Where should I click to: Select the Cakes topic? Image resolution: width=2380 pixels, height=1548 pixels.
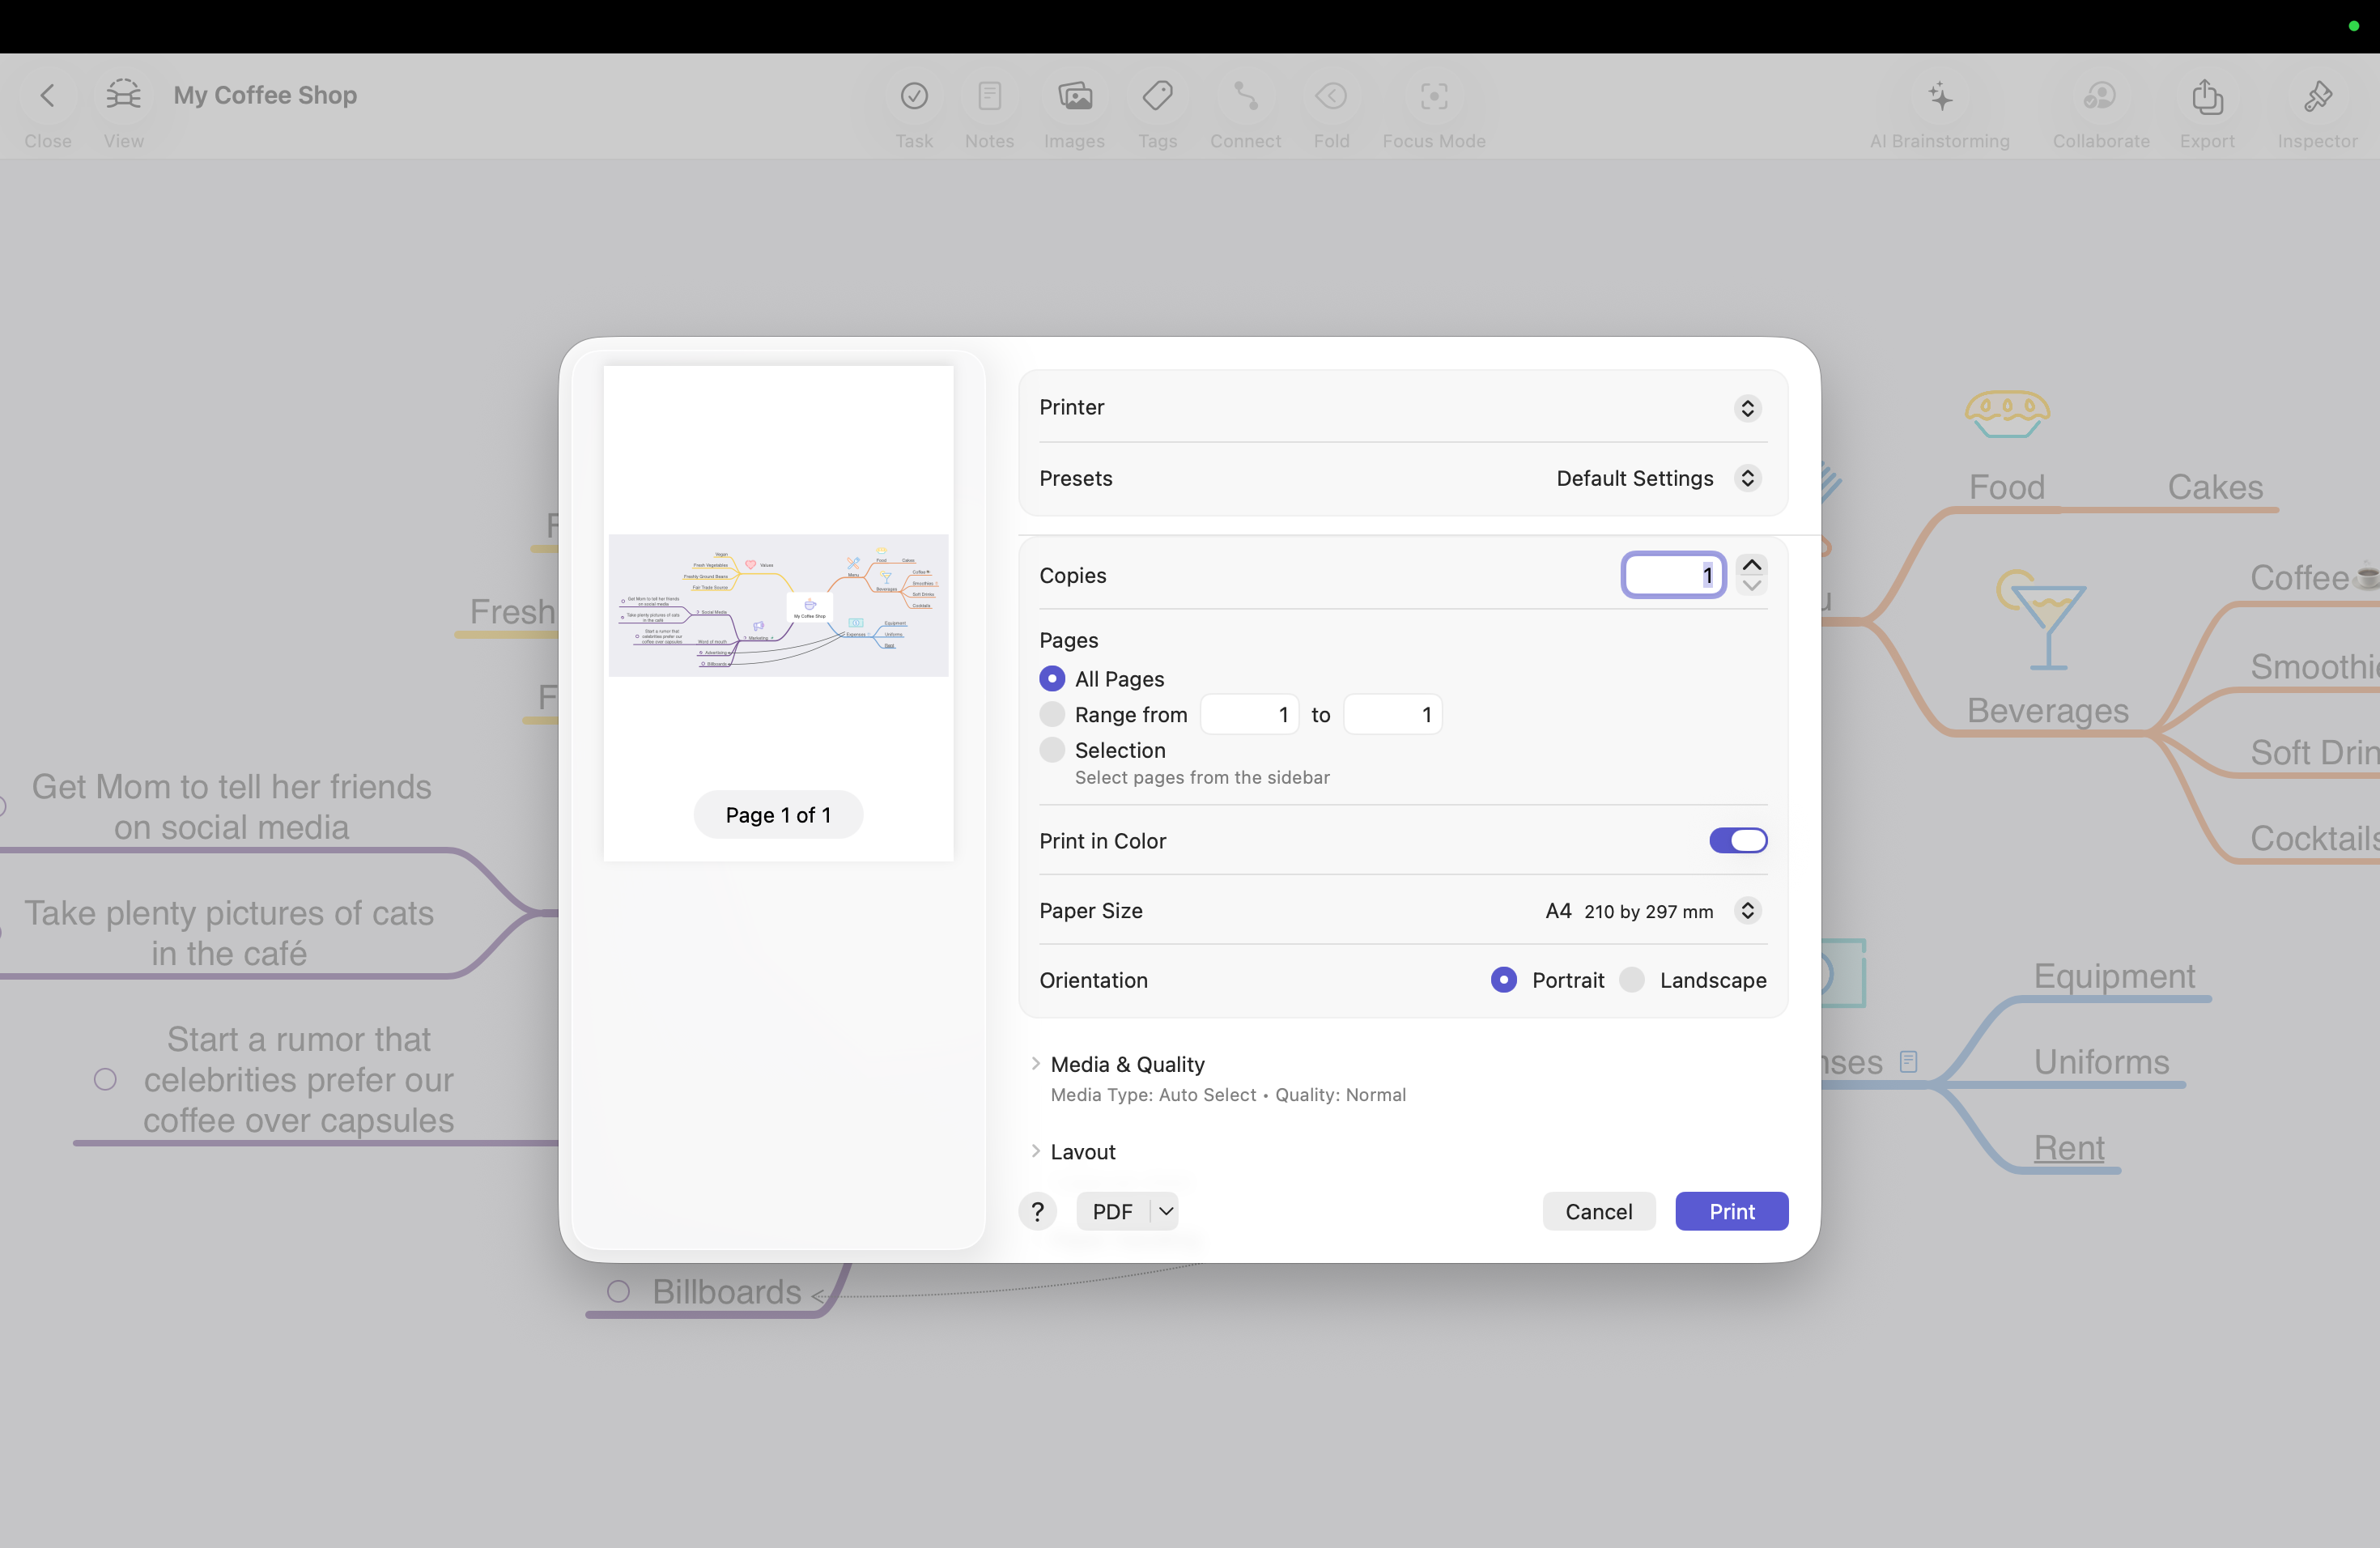point(2214,487)
